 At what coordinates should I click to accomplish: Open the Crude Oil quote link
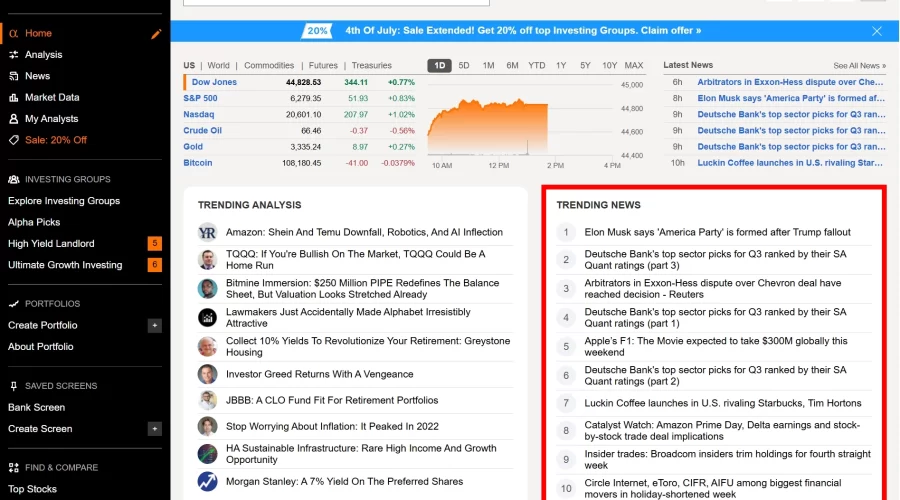[203, 130]
